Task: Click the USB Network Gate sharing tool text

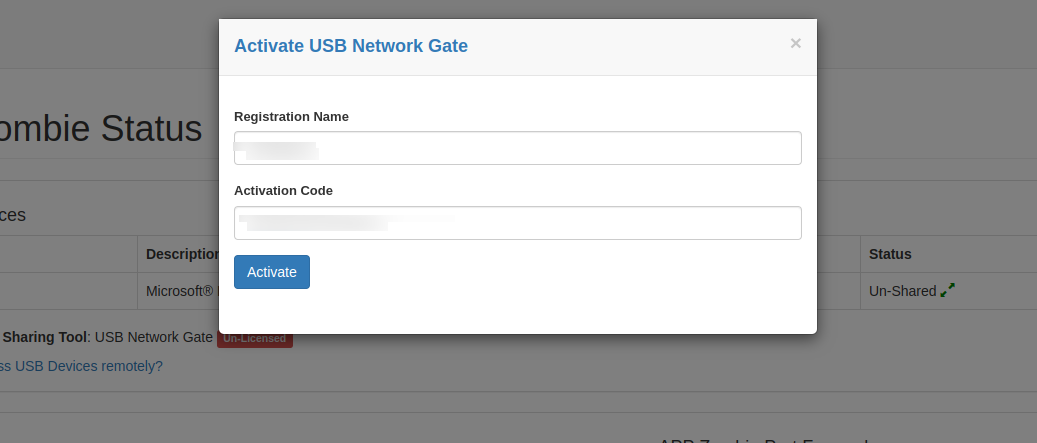Action: tap(153, 337)
